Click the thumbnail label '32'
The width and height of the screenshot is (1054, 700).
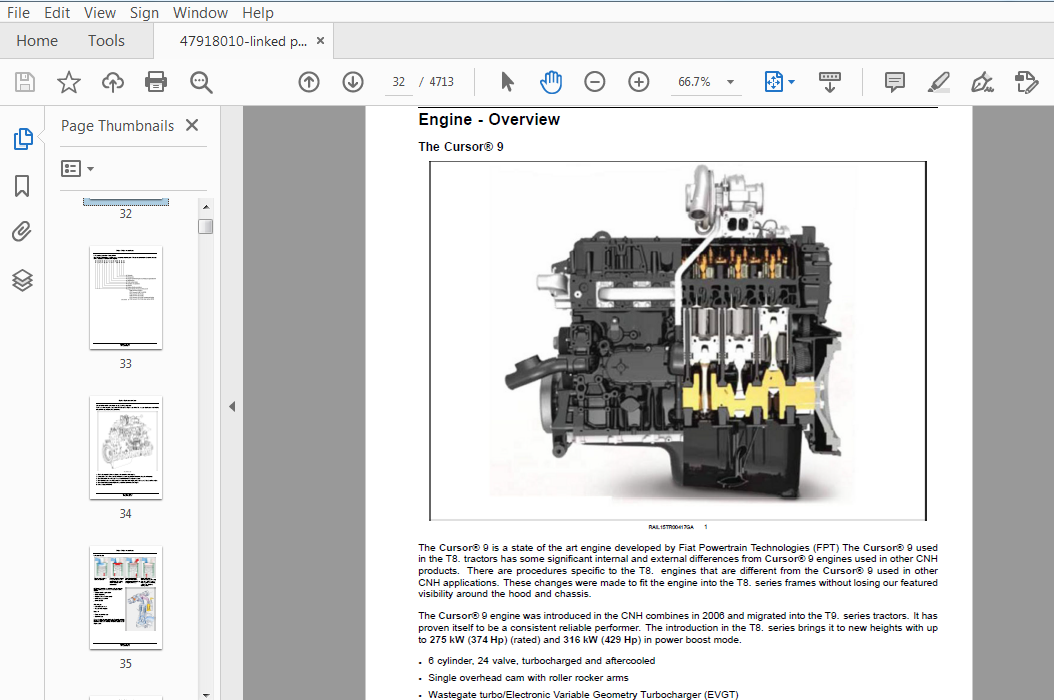click(126, 214)
